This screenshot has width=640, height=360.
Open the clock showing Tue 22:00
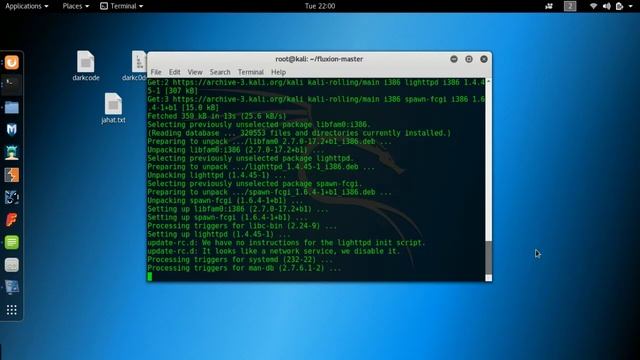(320, 6)
